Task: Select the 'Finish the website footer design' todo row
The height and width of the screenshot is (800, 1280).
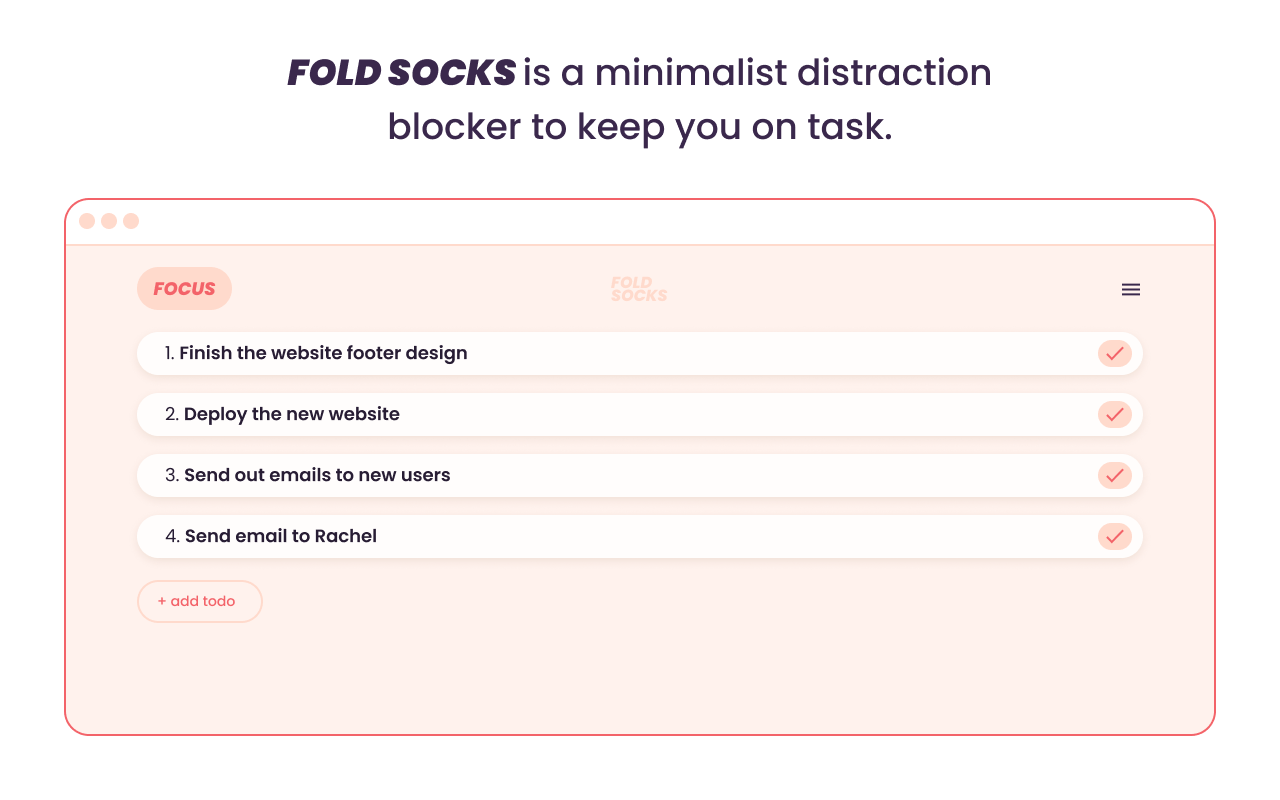Action: point(500,353)
